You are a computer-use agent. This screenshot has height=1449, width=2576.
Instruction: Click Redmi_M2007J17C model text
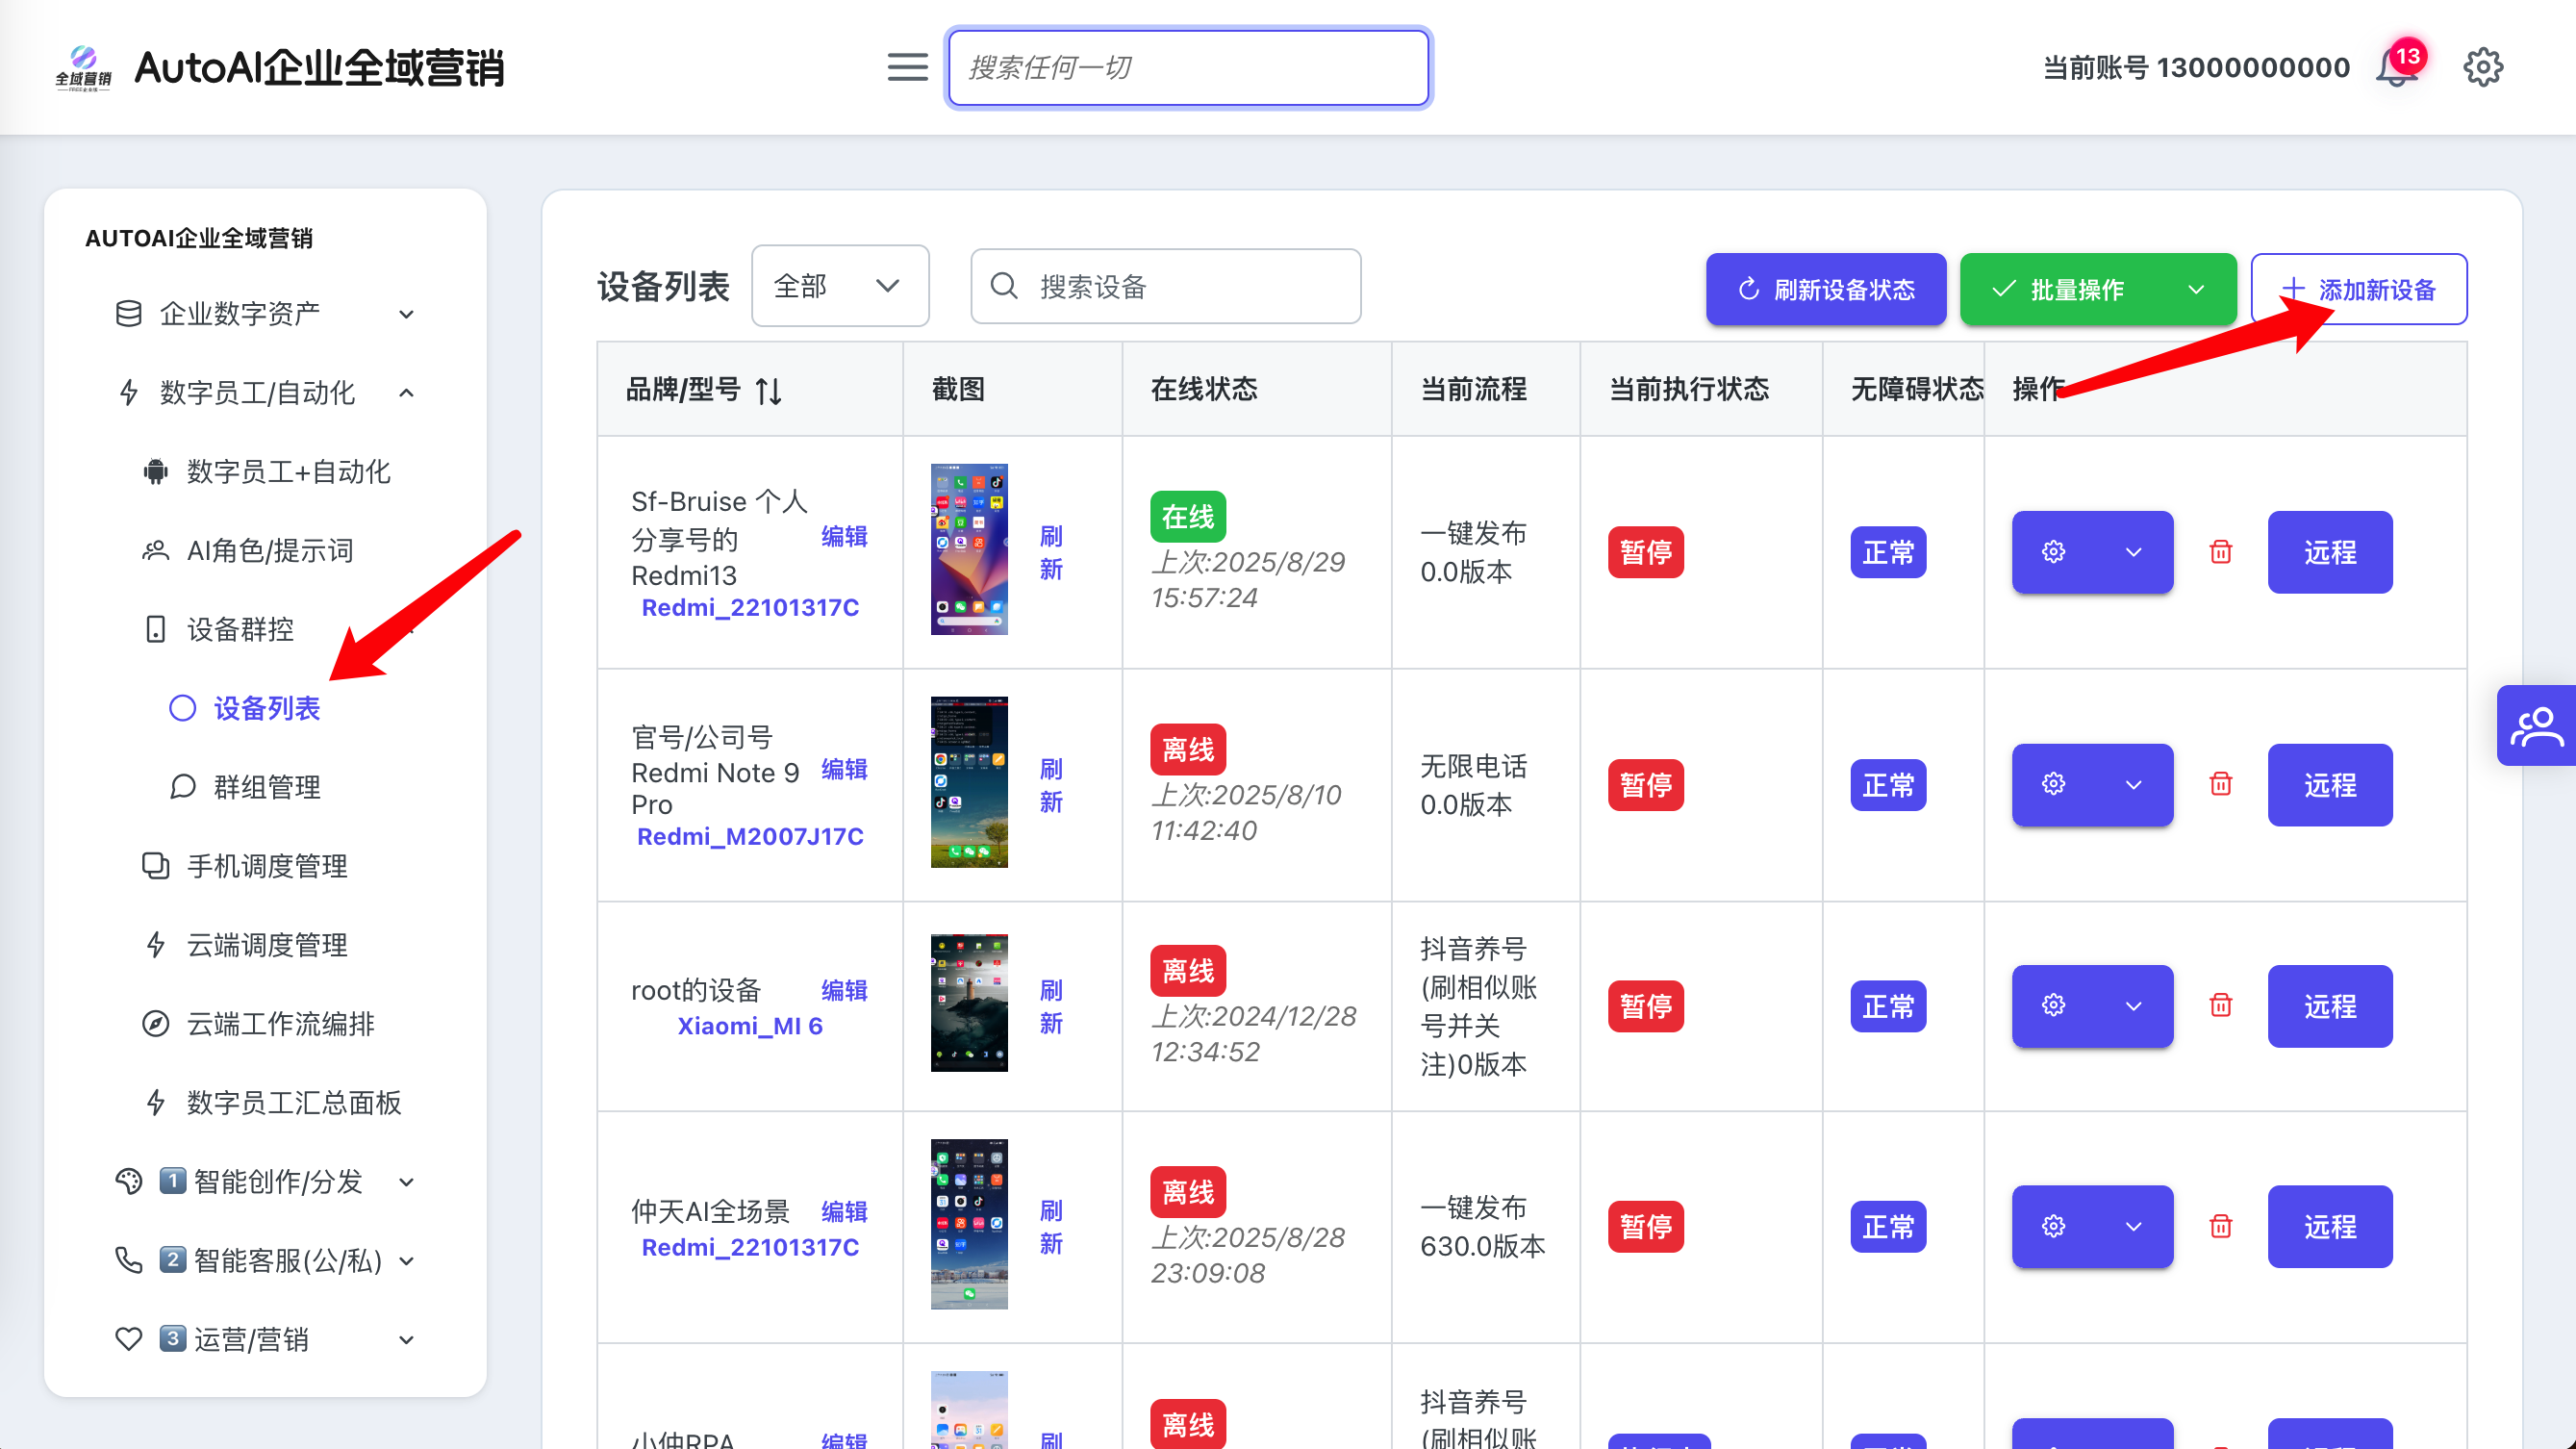click(x=750, y=836)
